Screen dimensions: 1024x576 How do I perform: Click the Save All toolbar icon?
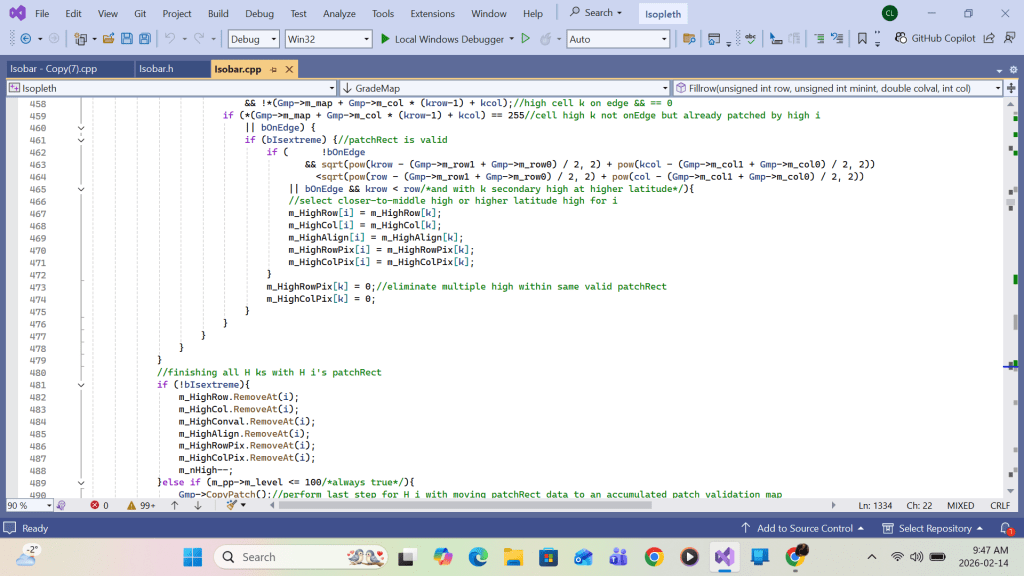[x=145, y=39]
